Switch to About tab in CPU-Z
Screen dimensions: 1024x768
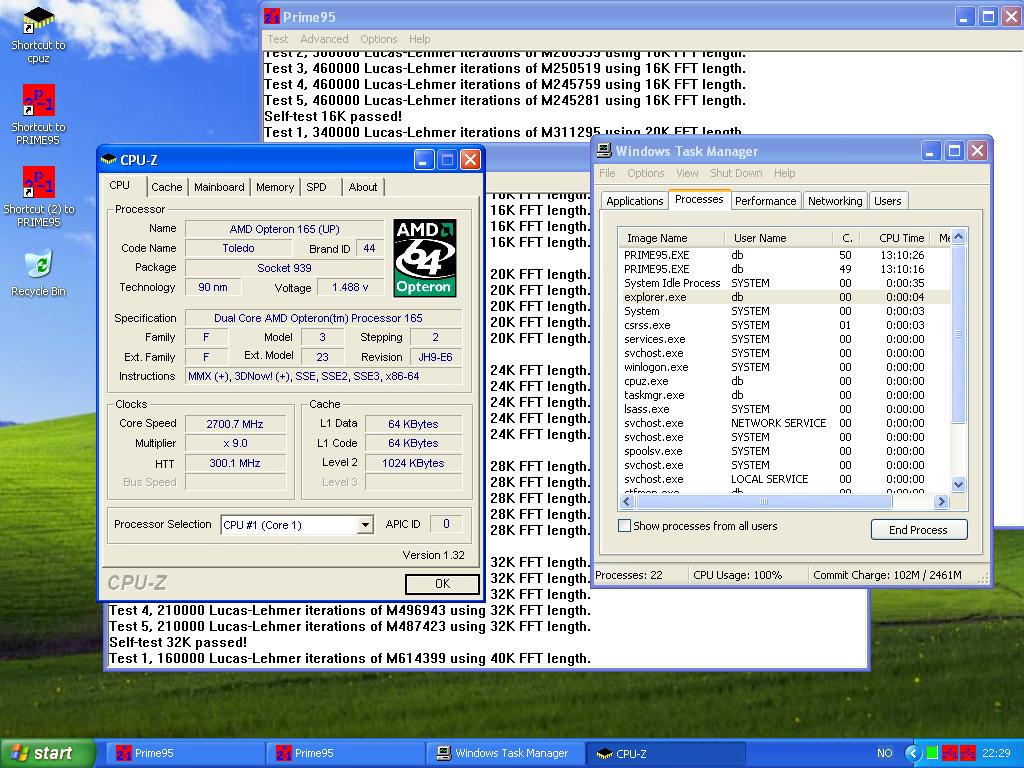362,187
